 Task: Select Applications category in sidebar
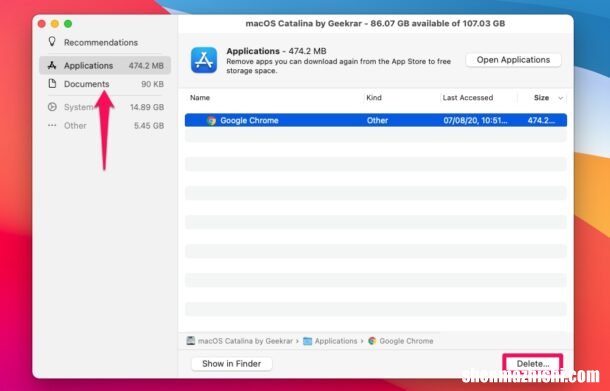pos(105,65)
